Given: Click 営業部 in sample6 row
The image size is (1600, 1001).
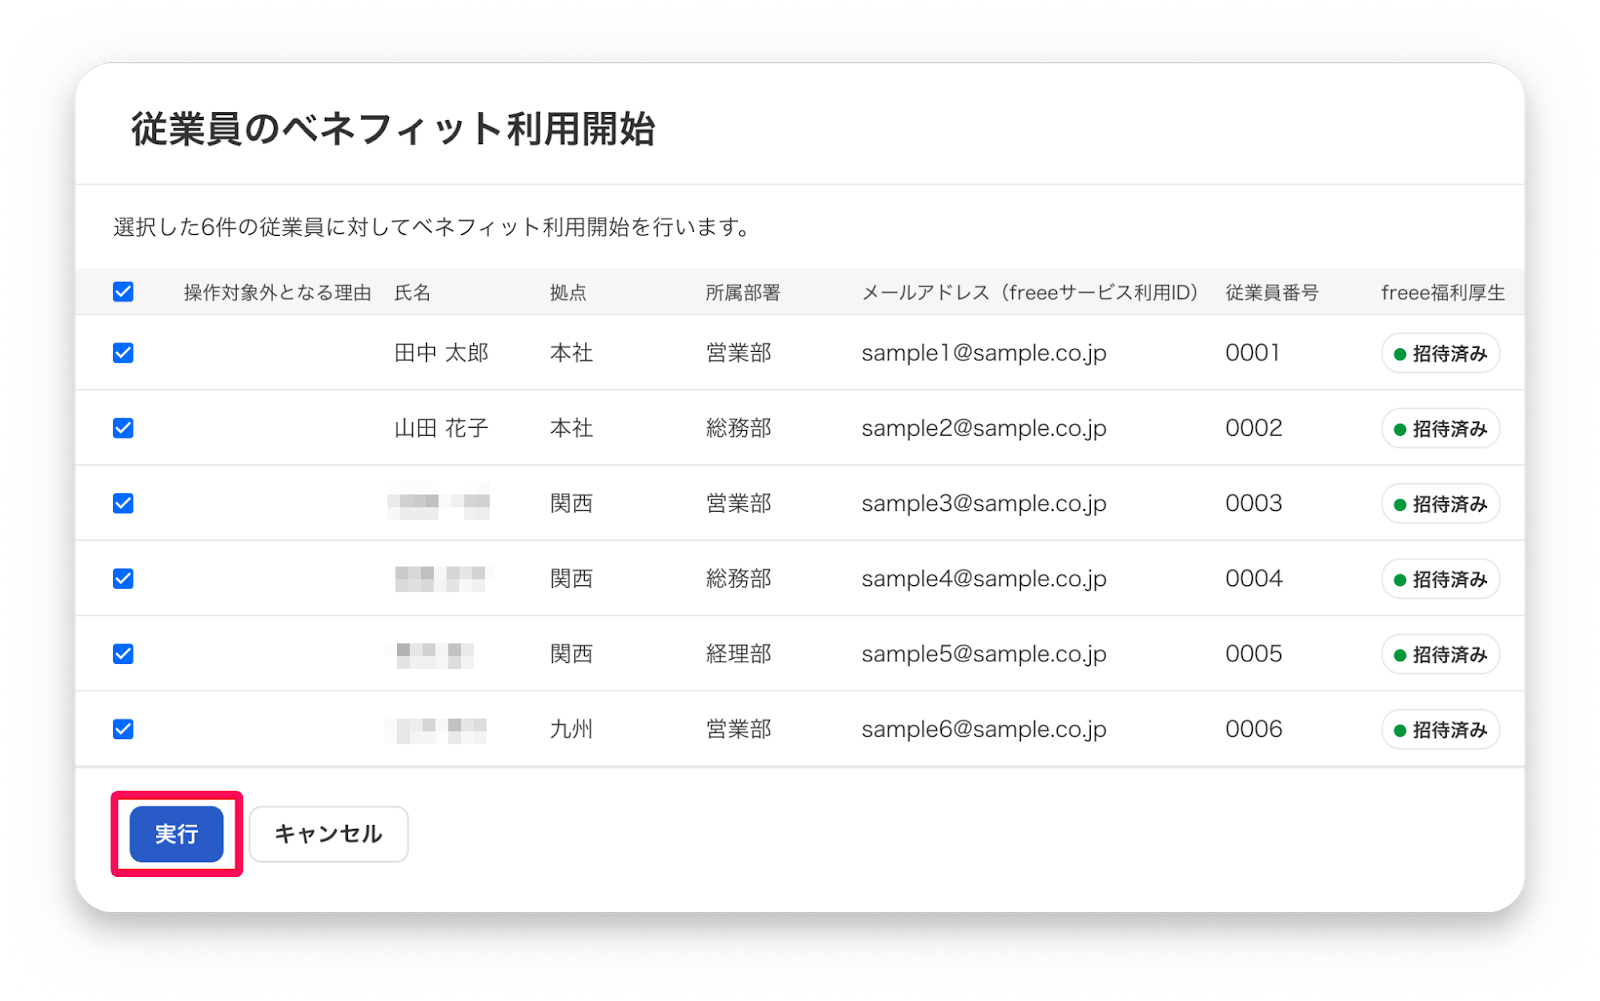Looking at the screenshot, I should point(738,729).
